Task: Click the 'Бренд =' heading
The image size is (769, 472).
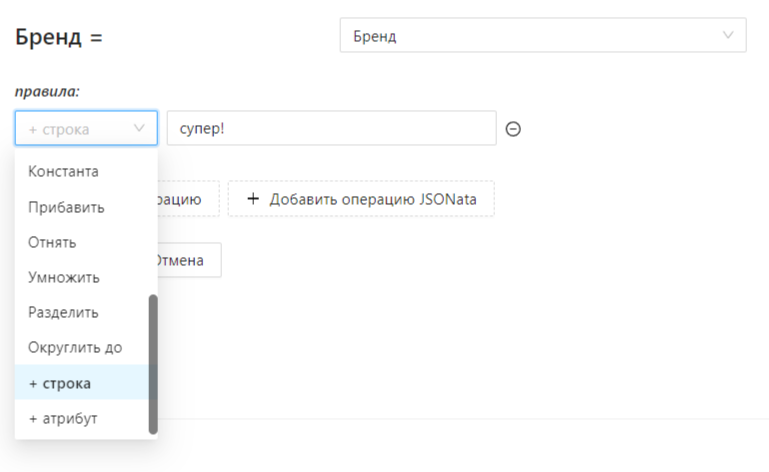Action: tap(59, 37)
